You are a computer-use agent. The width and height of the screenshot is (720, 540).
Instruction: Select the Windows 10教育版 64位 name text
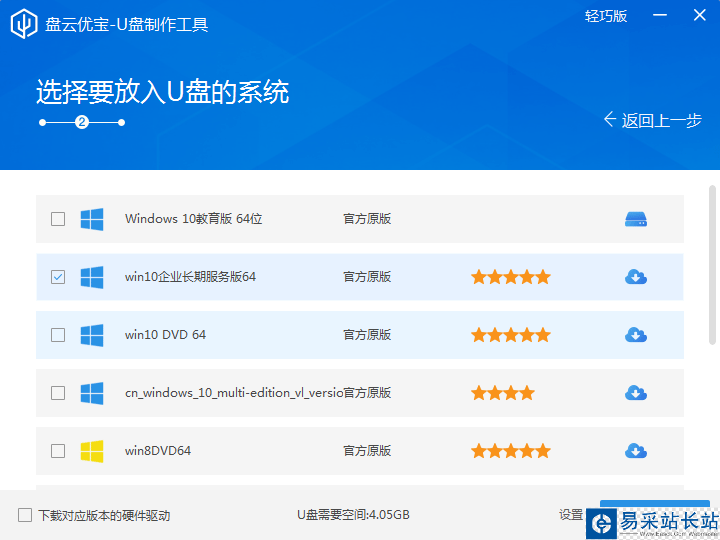[x=193, y=219]
